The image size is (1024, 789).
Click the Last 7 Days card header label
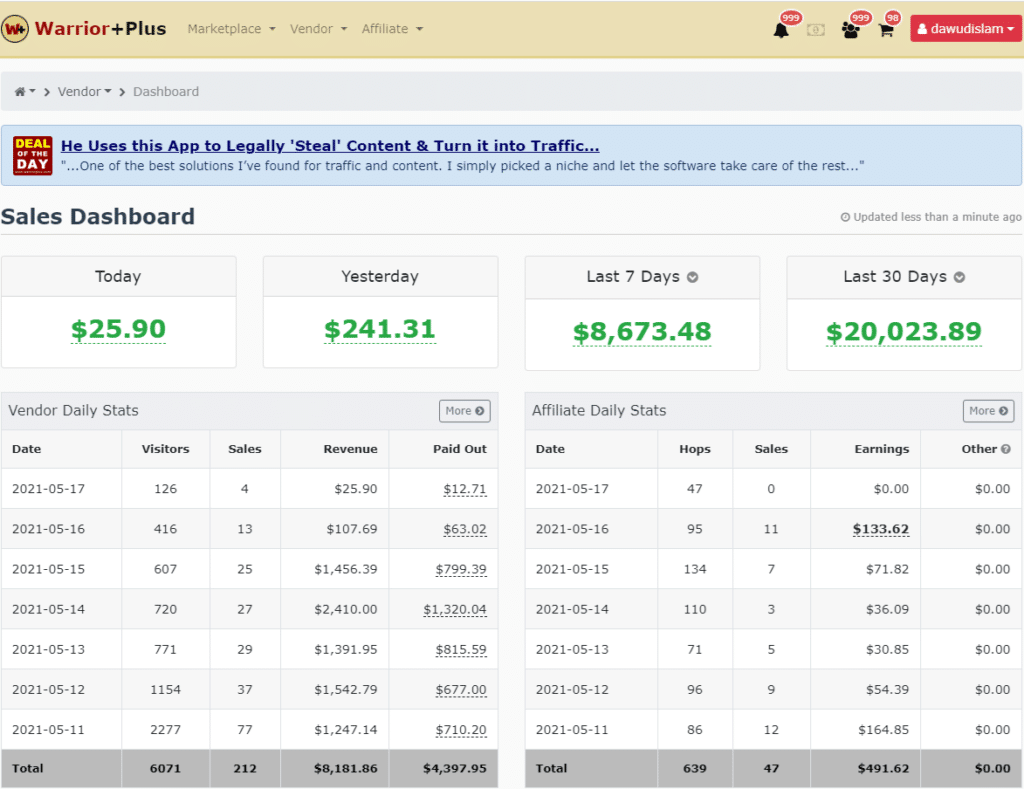[x=633, y=277]
